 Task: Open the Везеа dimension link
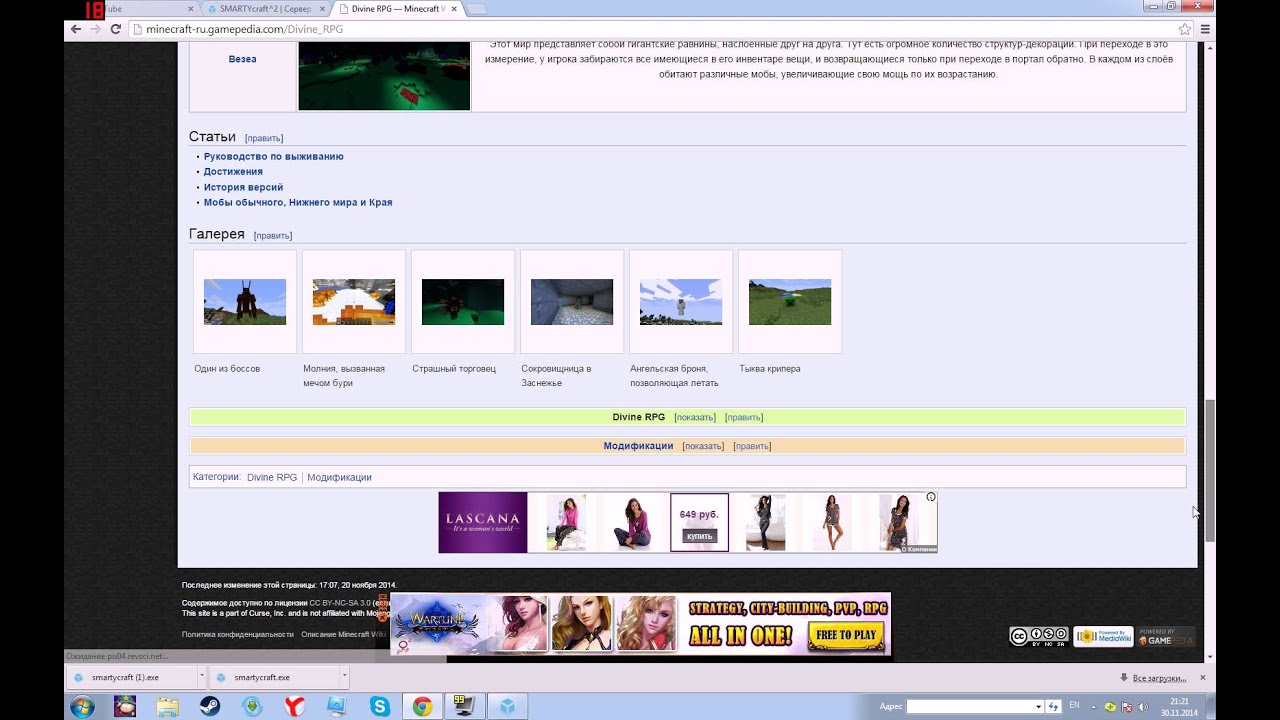pyautogui.click(x=242, y=59)
